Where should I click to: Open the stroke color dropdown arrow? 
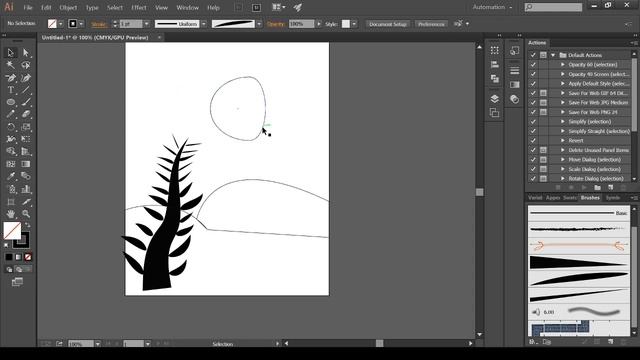(x=81, y=24)
